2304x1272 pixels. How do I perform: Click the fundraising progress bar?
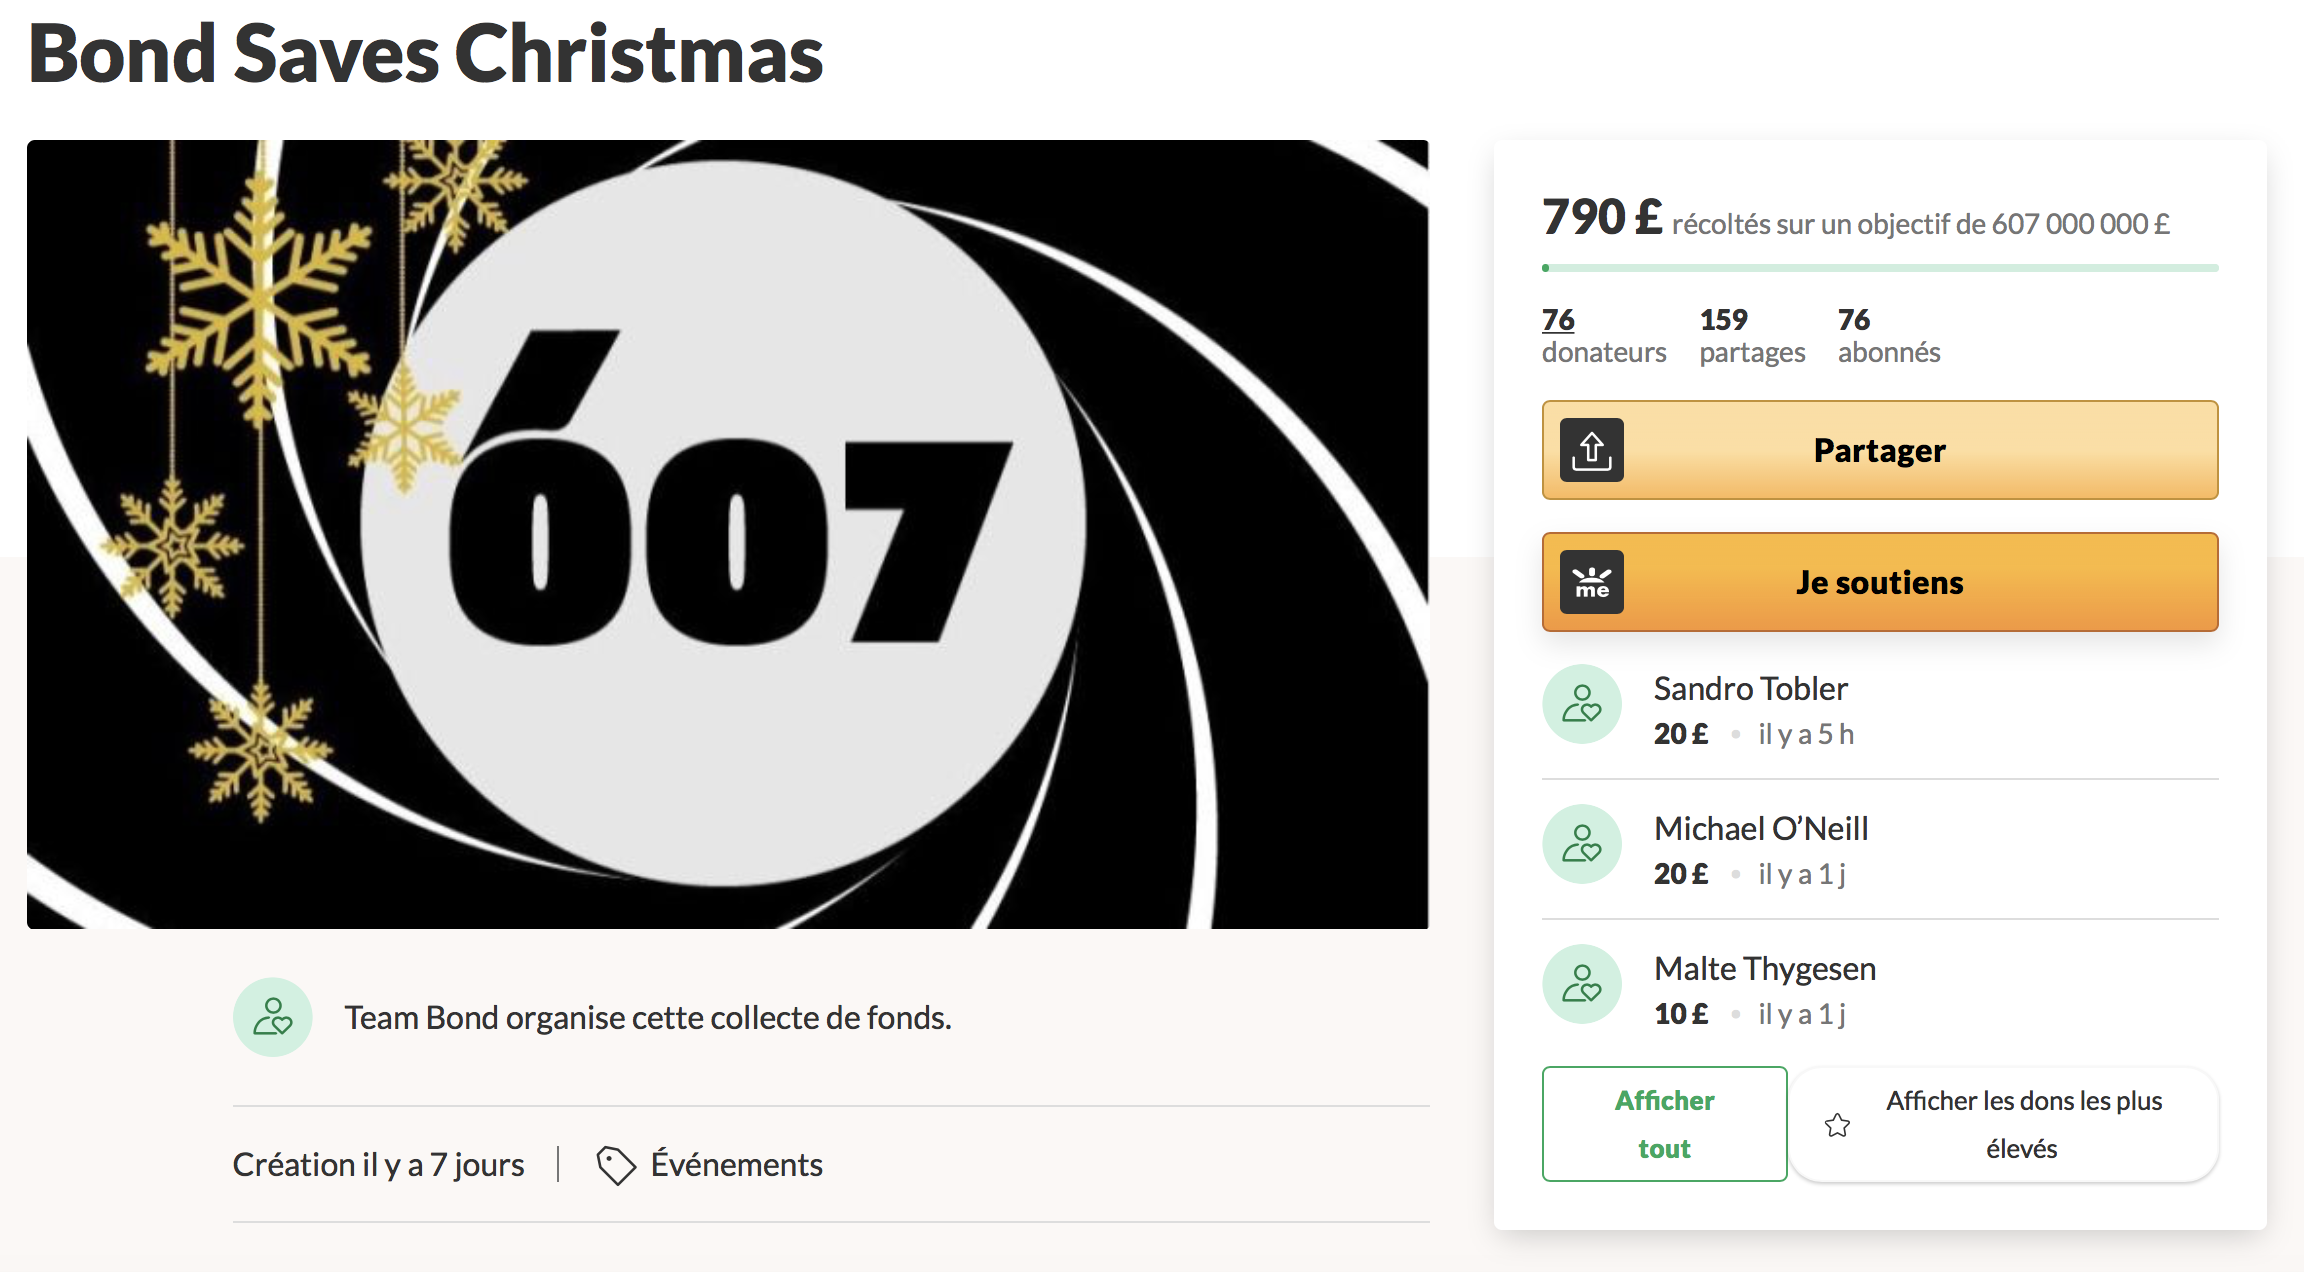click(1880, 268)
